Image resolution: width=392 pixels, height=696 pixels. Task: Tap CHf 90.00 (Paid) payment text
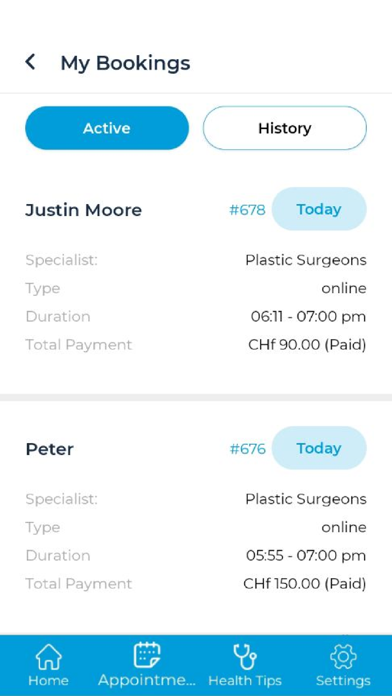(x=307, y=345)
